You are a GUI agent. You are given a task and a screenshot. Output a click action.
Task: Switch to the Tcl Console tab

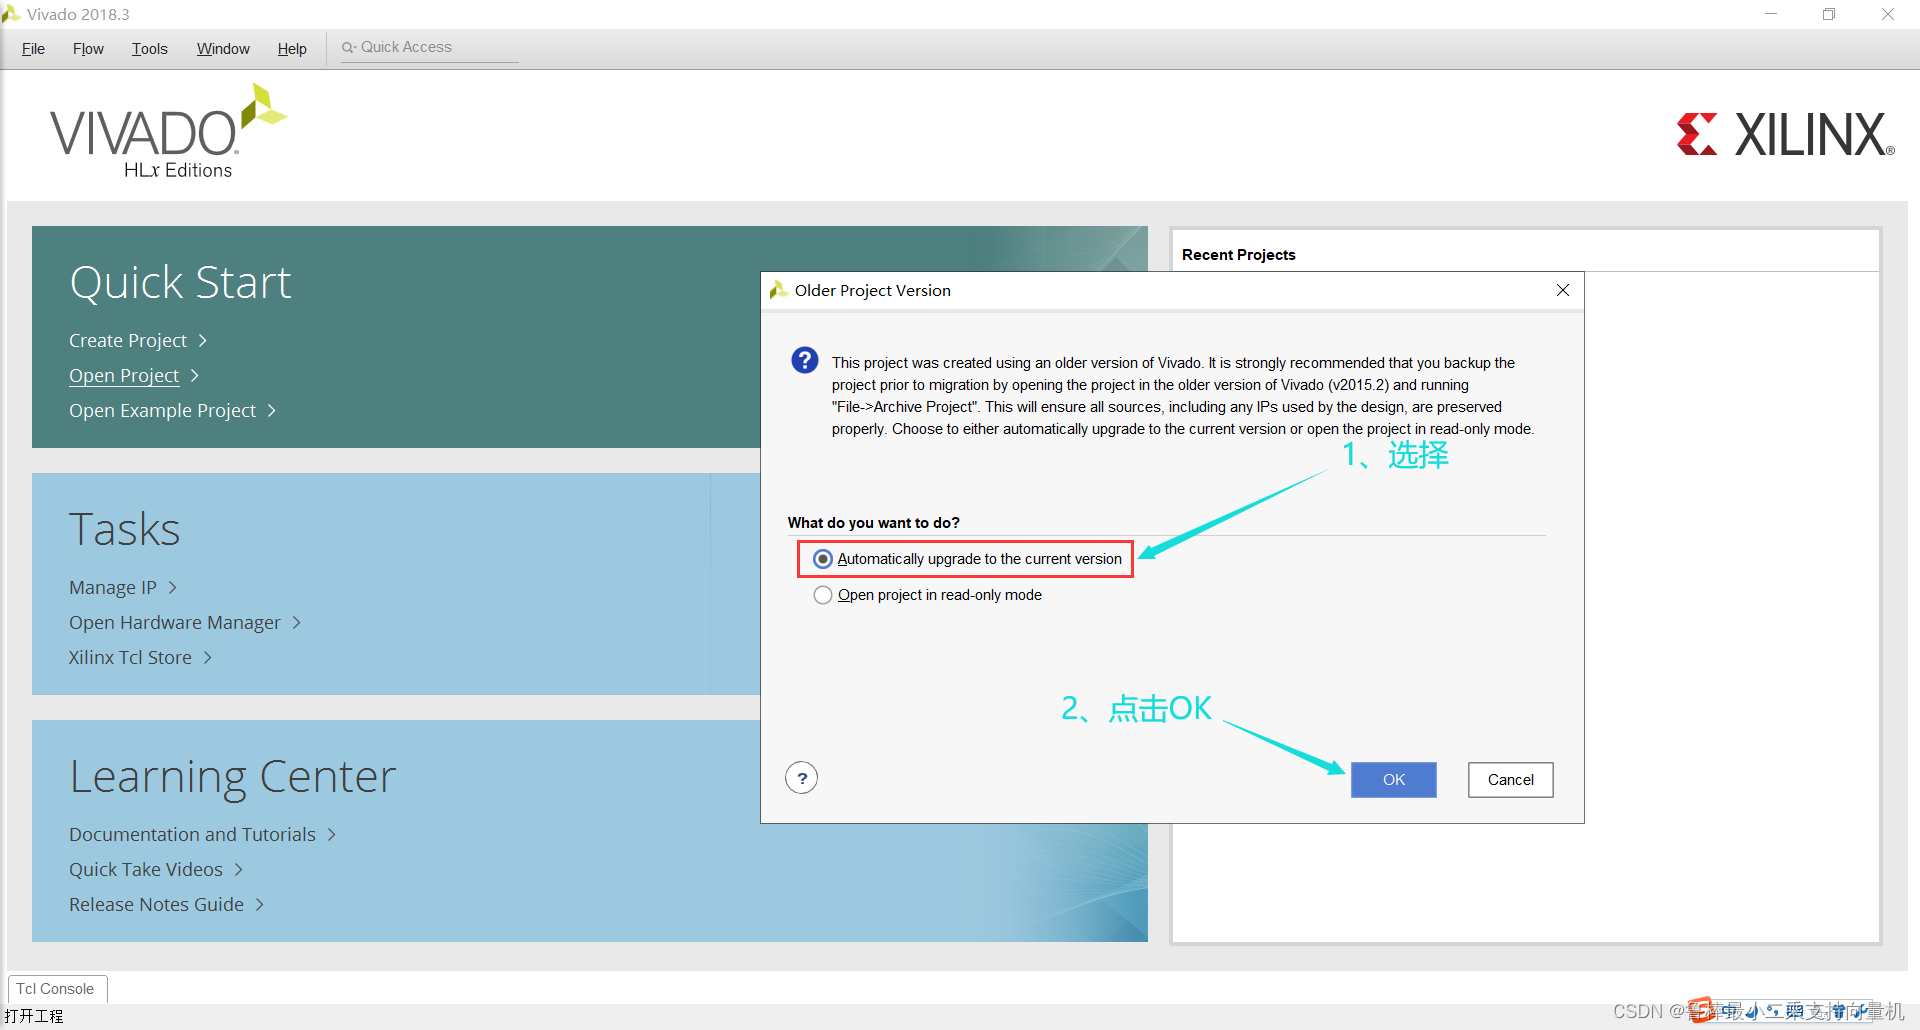[56, 989]
